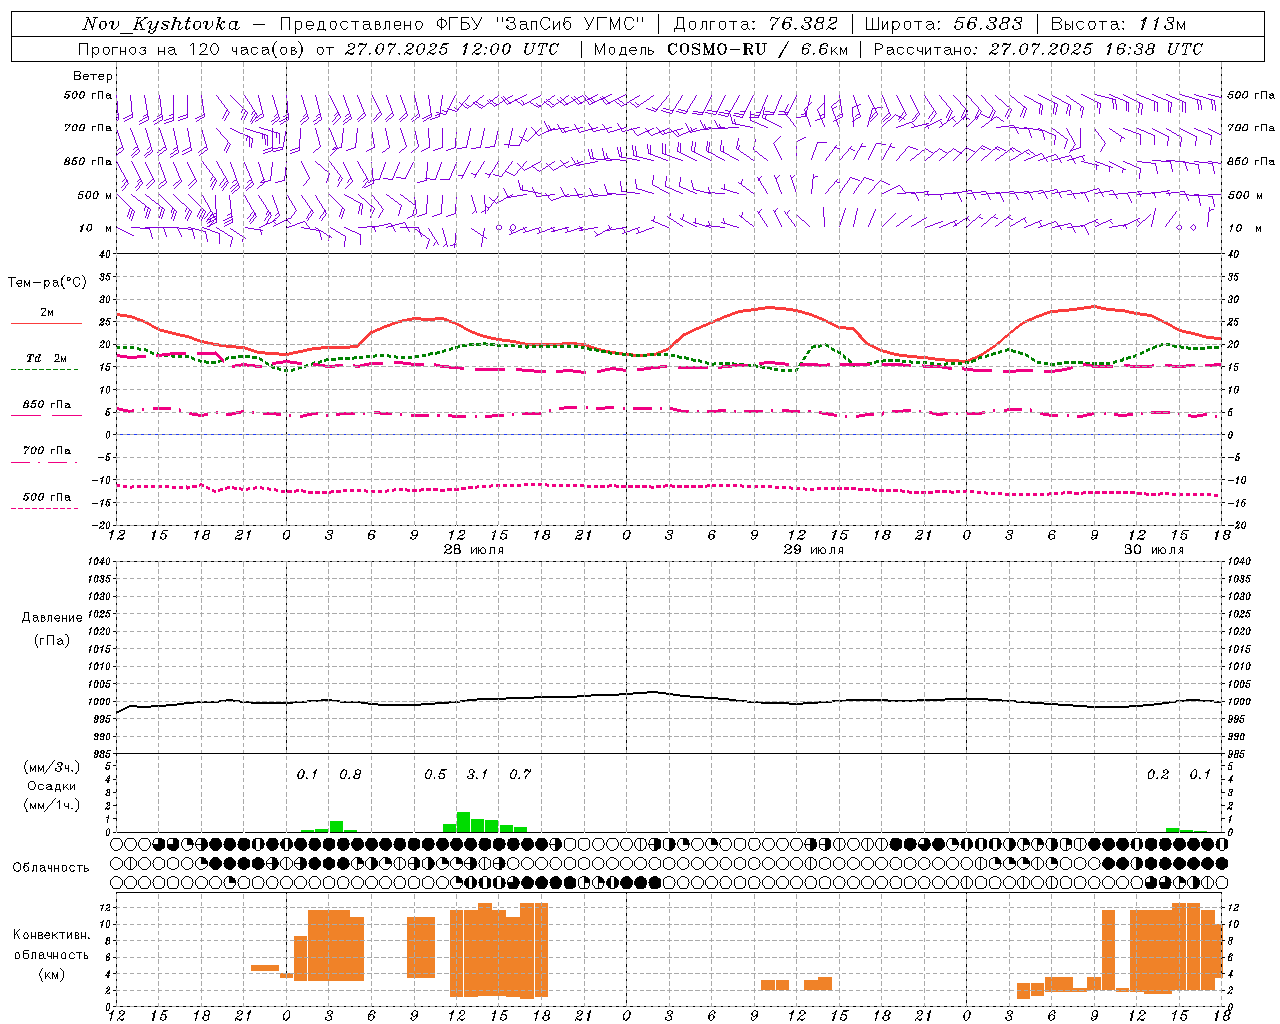
Task: Click the Td 2м dew point legend entry
Action: pyautogui.click(x=47, y=358)
